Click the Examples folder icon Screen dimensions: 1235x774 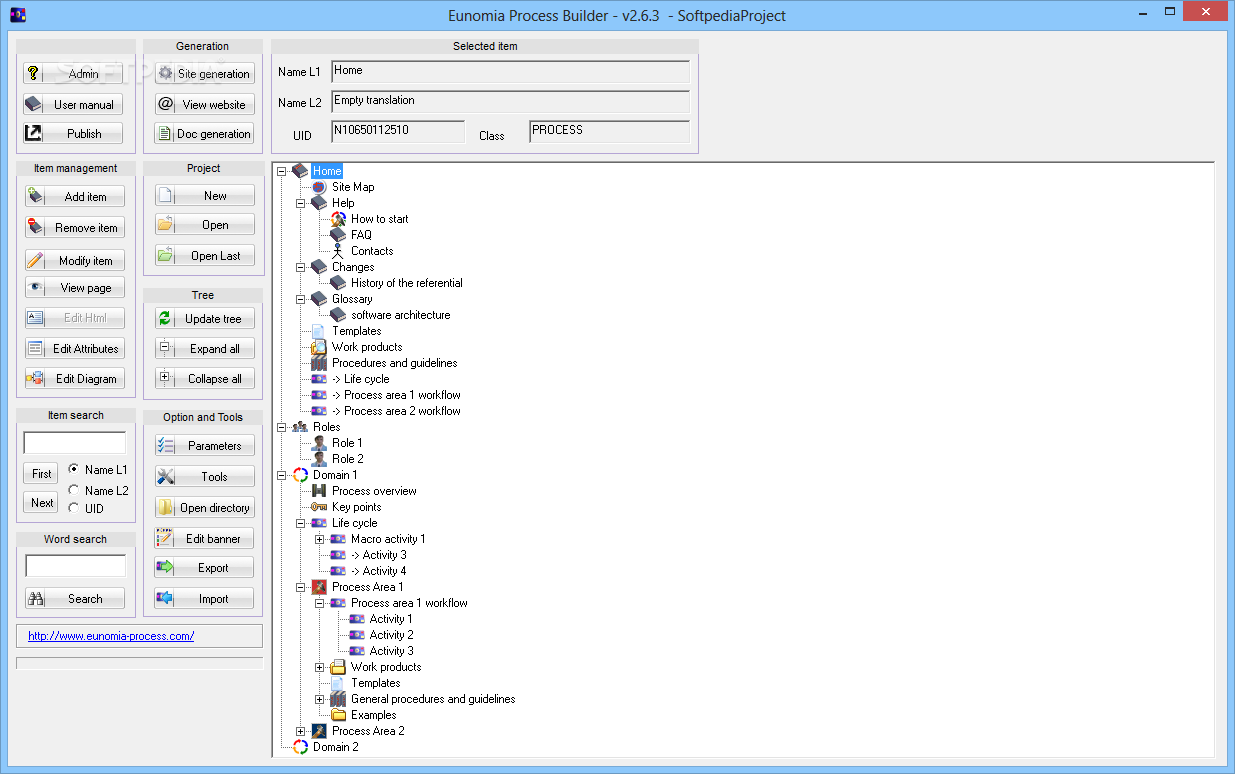(x=338, y=715)
